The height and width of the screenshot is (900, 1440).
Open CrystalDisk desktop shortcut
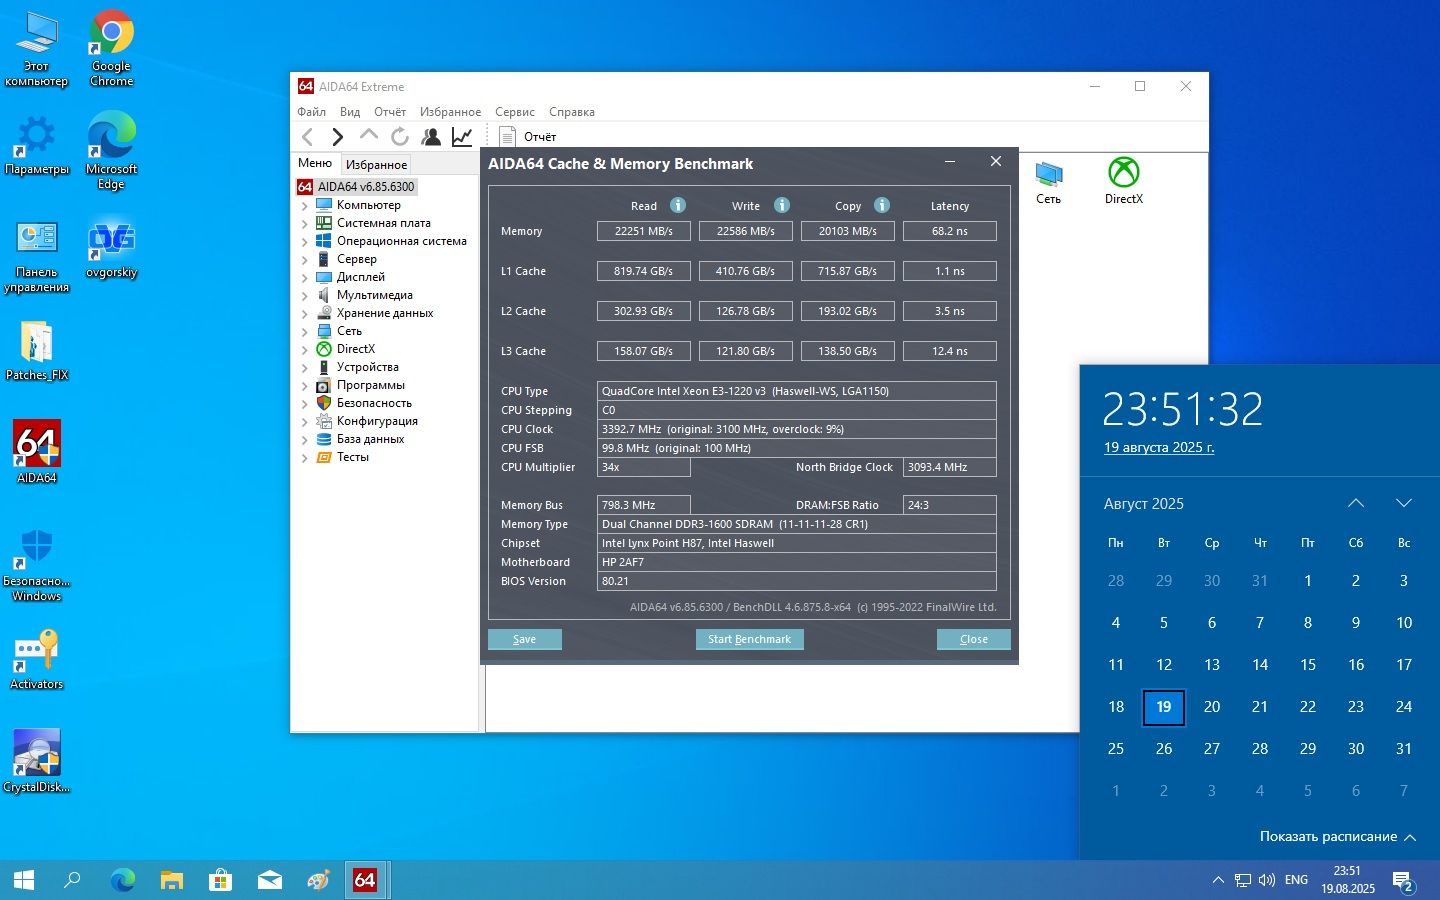coord(37,761)
